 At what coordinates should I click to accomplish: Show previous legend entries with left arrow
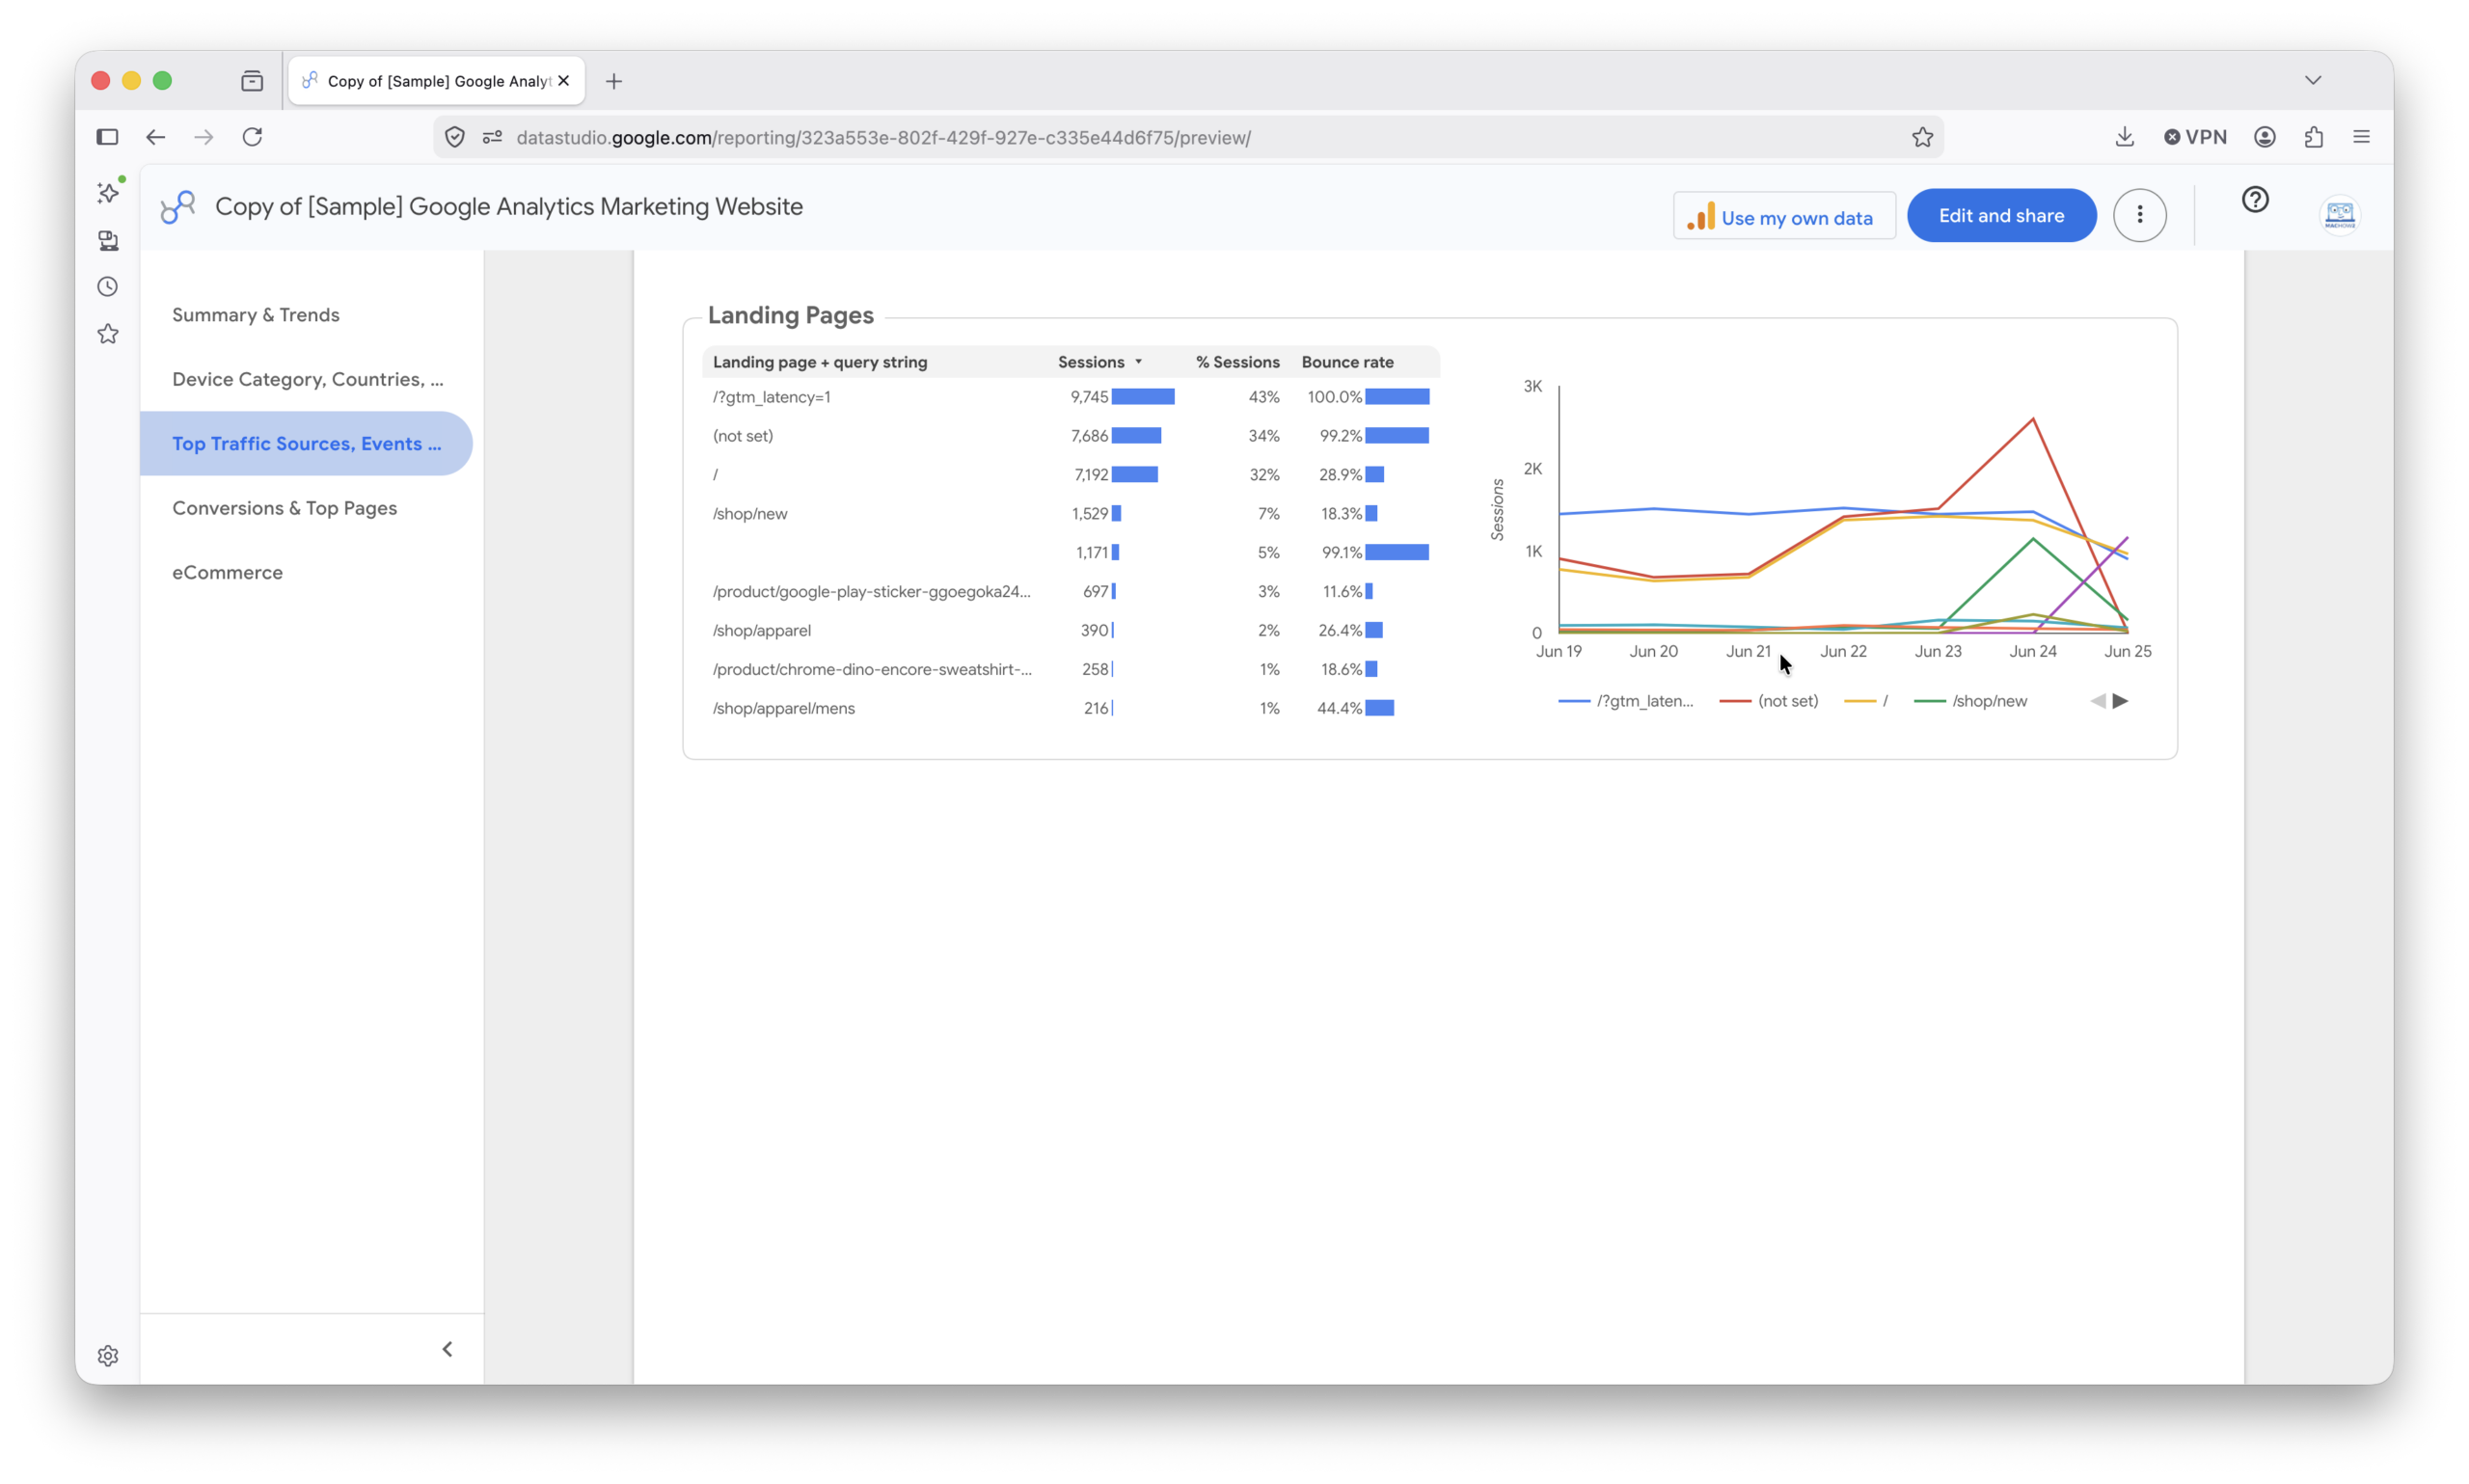point(2097,701)
